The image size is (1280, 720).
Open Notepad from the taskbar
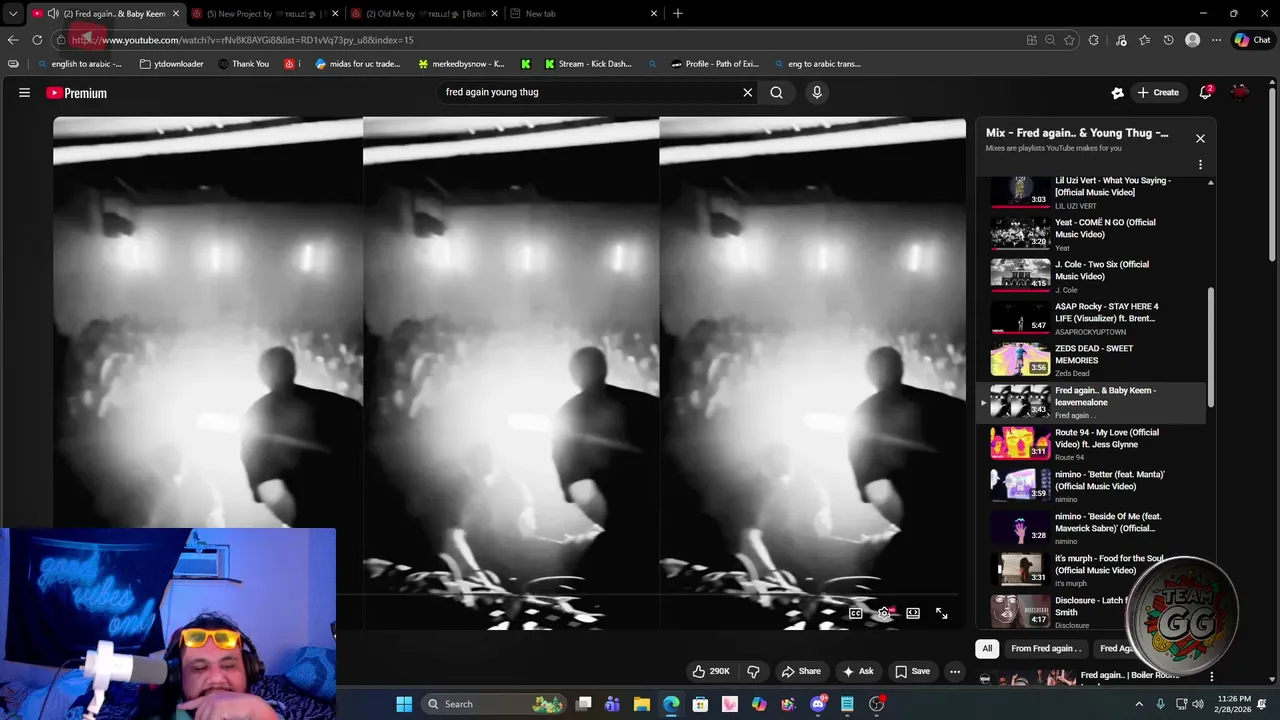(847, 704)
